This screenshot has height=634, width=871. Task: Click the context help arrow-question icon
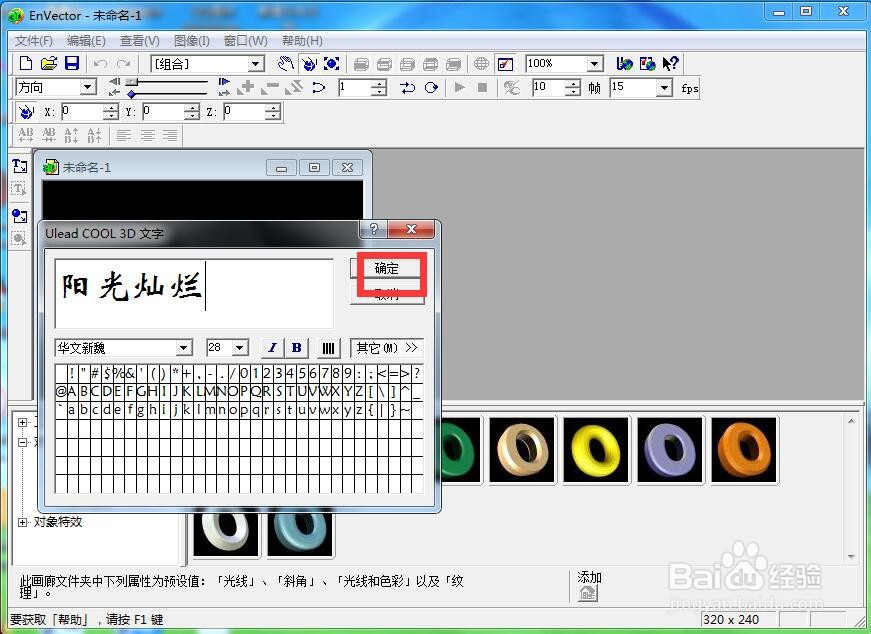point(670,63)
